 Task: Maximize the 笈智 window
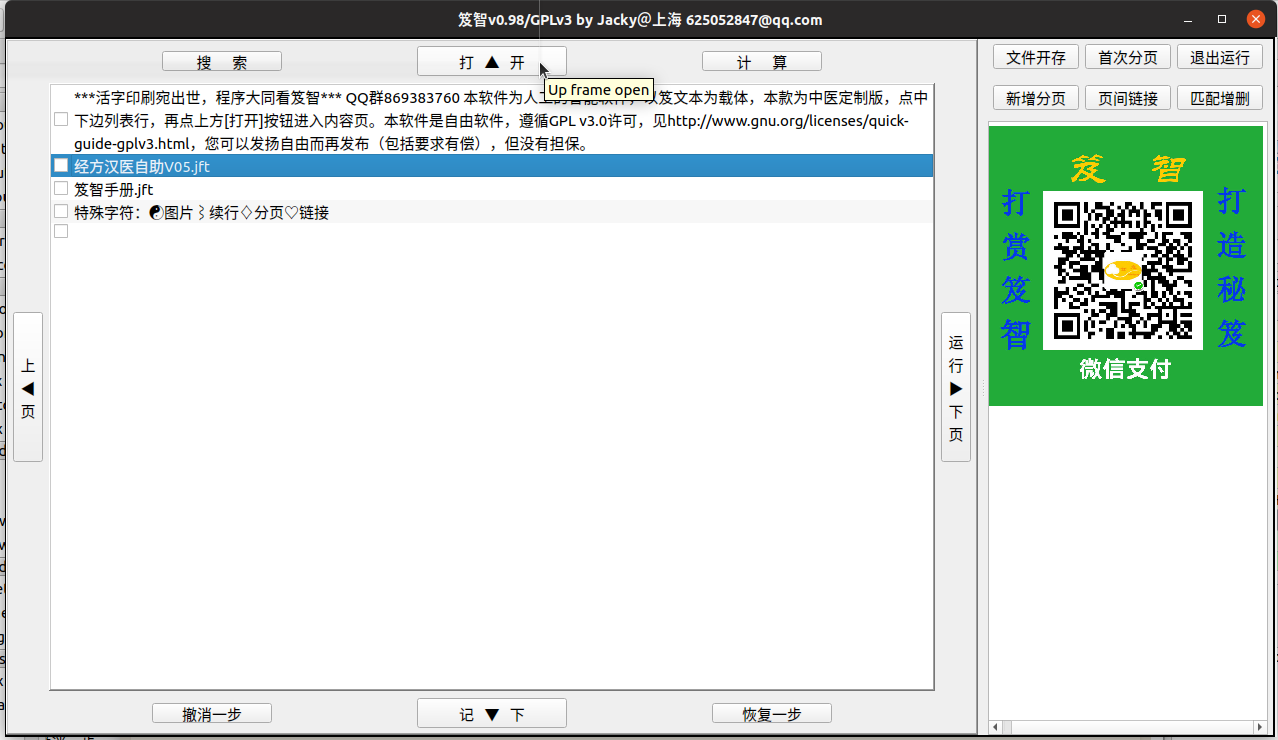pos(1222,20)
